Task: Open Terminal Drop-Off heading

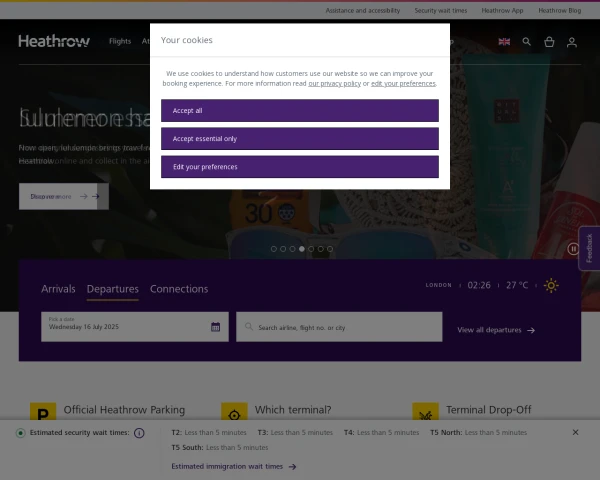Action: pos(489,410)
